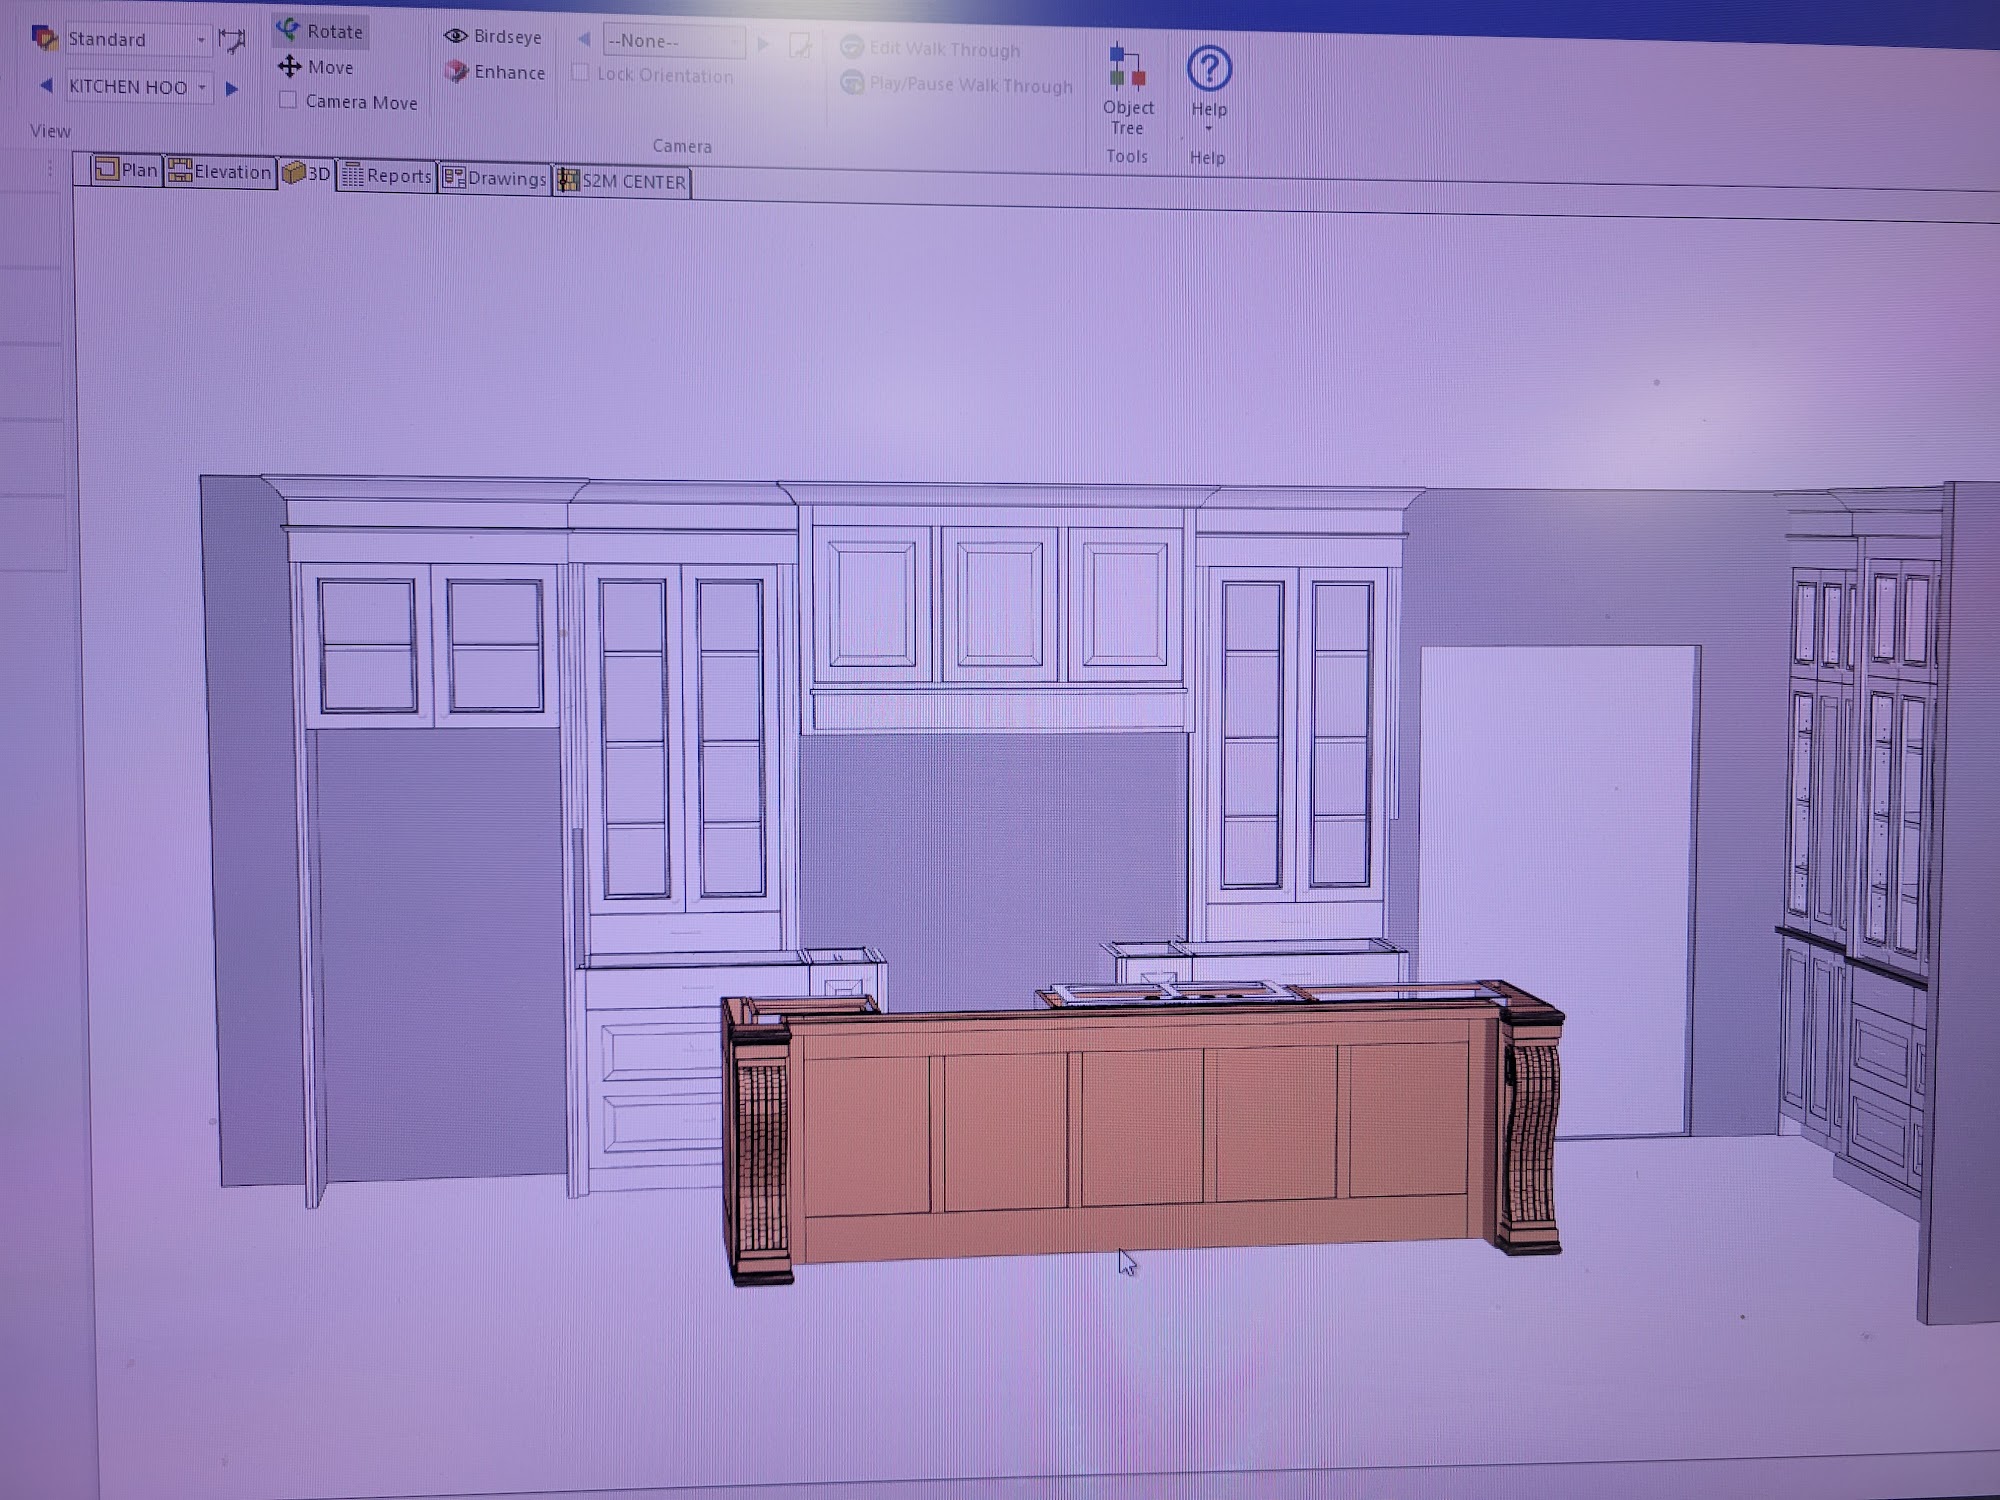The width and height of the screenshot is (2000, 1500).
Task: Switch to the Plan tab
Action: point(126,170)
